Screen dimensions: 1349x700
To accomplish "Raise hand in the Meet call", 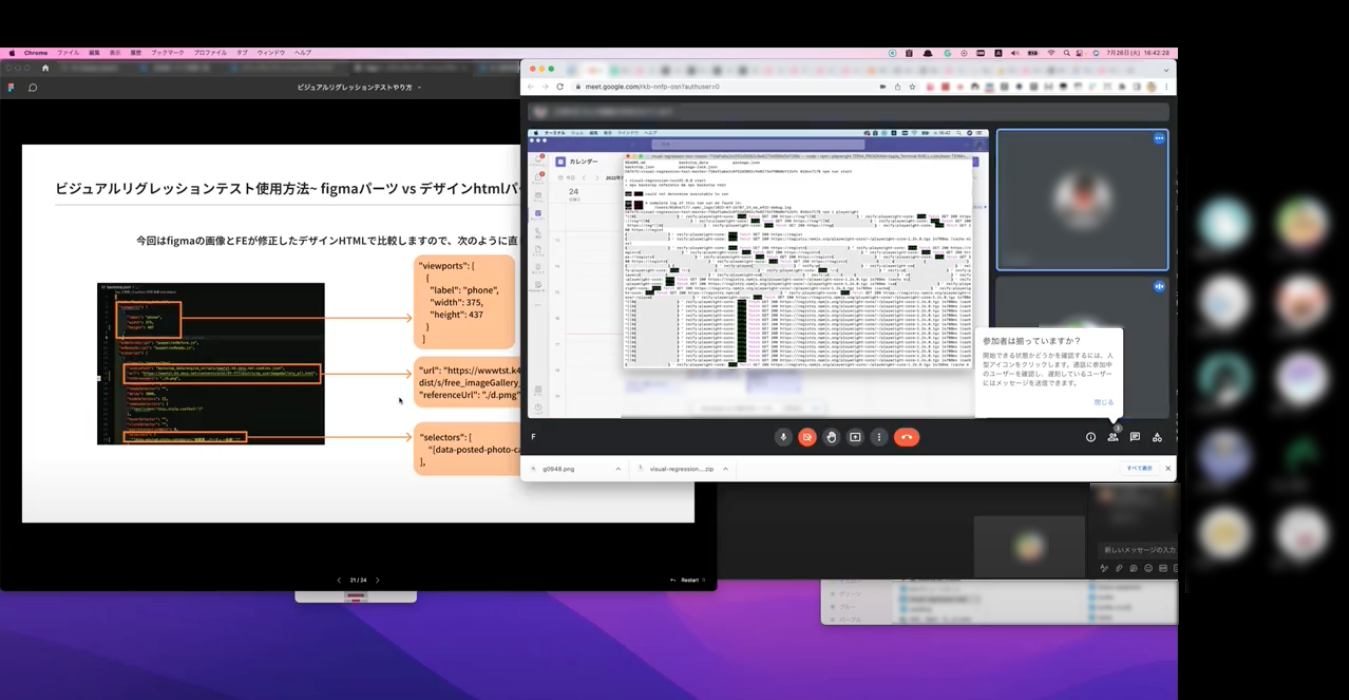I will (831, 437).
